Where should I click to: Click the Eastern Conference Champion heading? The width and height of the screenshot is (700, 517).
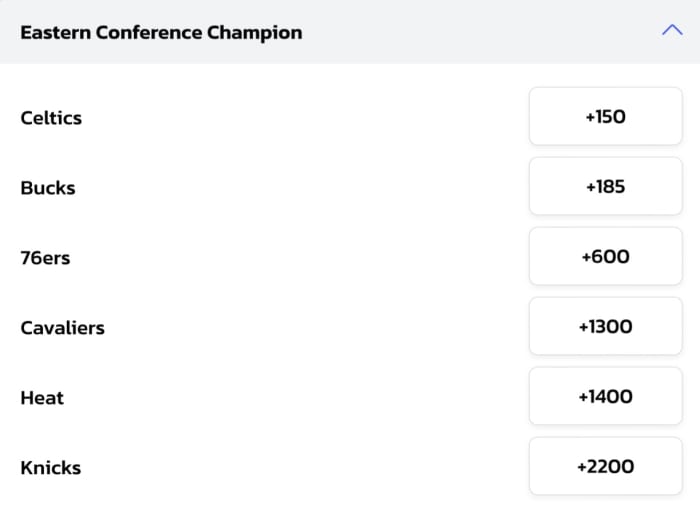click(x=161, y=32)
